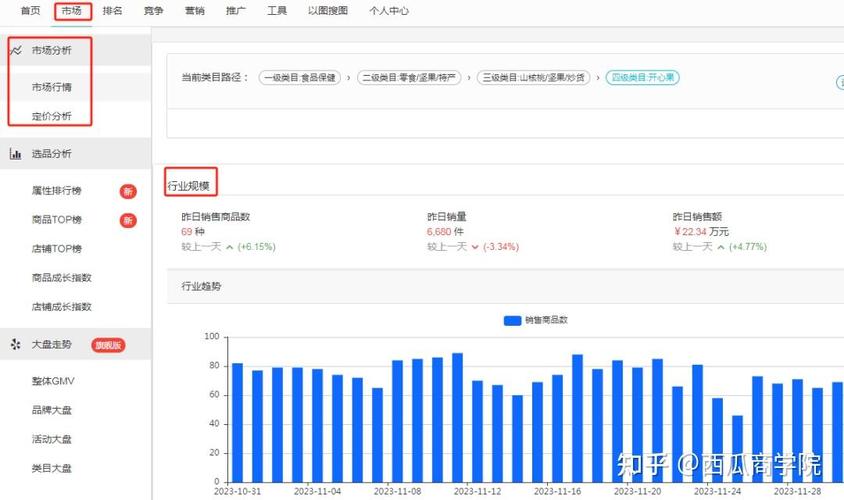Click the ¥22.34 万元 sales amount
This screenshot has width=844, height=500.
tap(701, 232)
